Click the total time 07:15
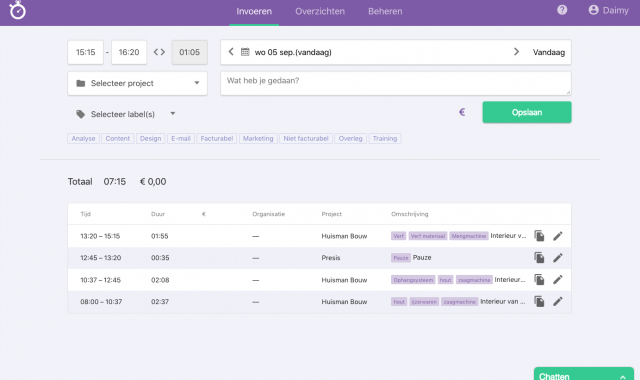The image size is (640, 380). (115, 182)
